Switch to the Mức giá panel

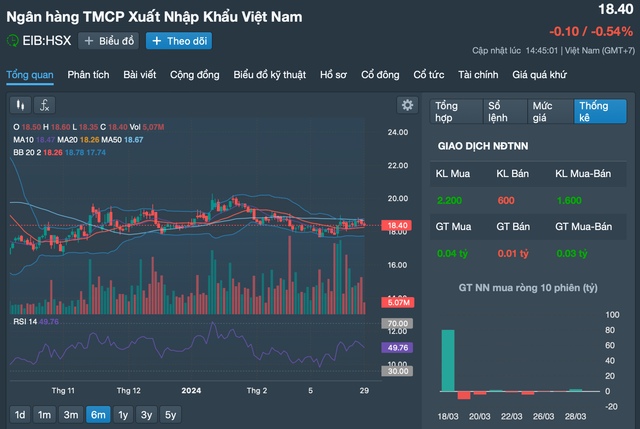547,111
